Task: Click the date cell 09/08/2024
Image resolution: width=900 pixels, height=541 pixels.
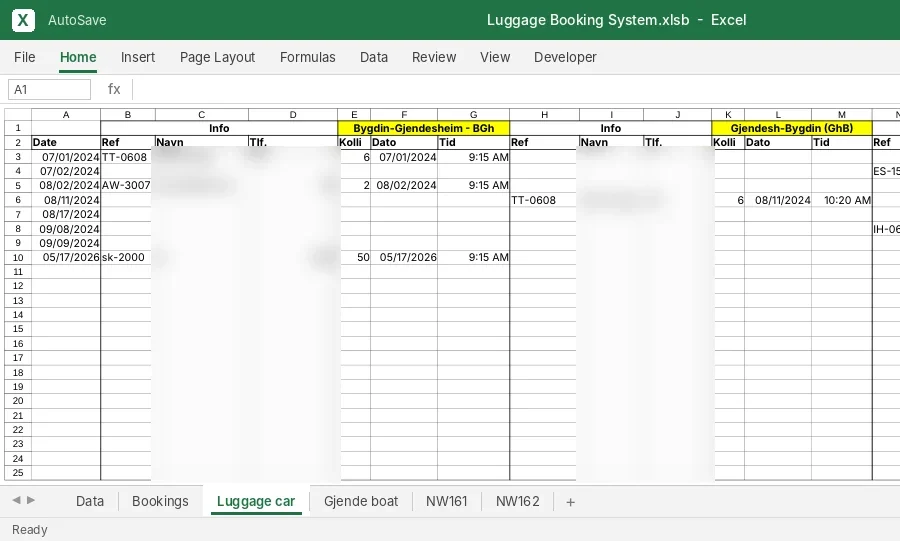Action: click(66, 229)
